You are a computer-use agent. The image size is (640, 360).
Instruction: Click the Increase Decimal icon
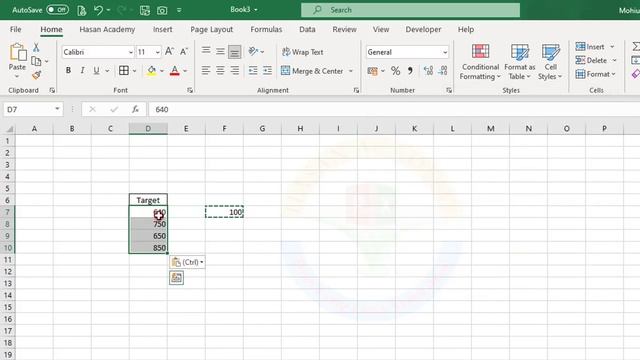[428, 71]
